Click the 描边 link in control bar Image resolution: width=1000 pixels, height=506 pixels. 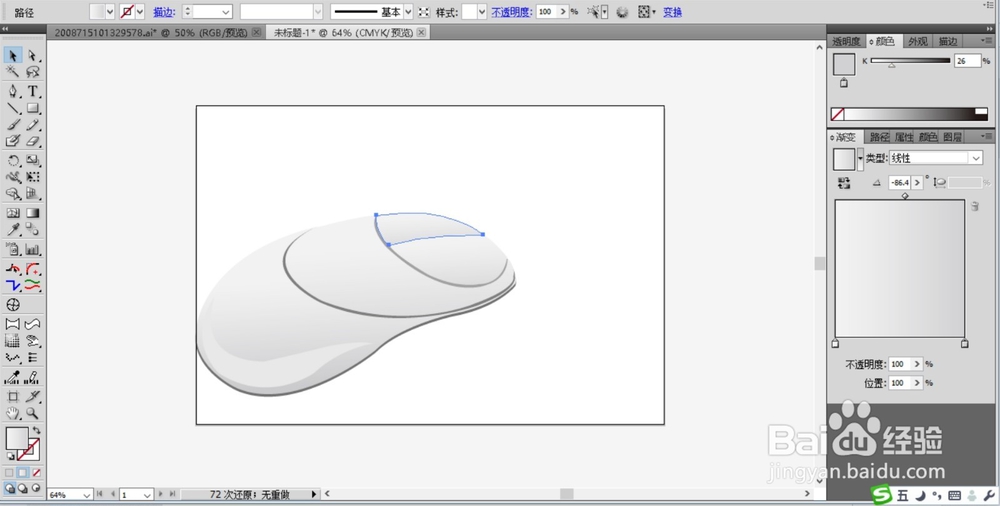coord(165,12)
